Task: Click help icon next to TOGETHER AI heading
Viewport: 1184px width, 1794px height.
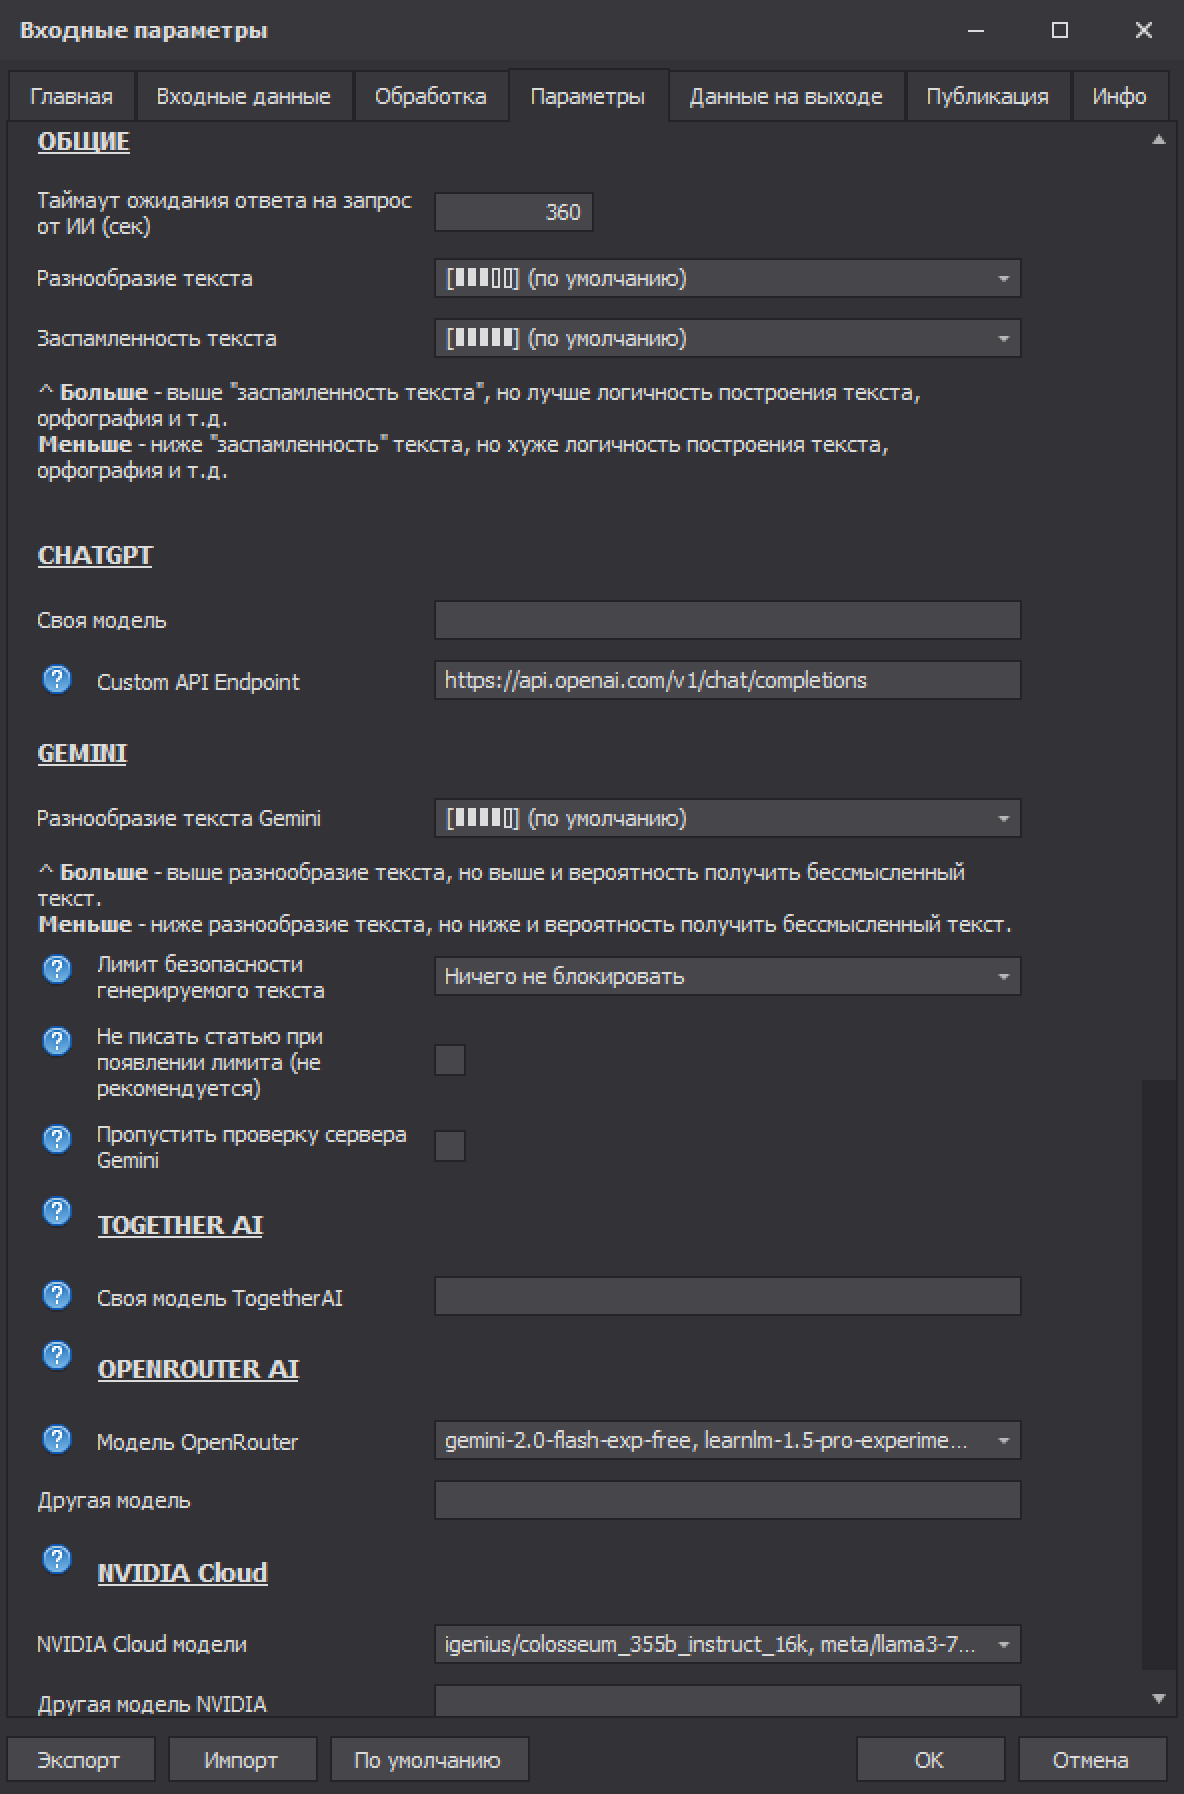Action: pos(57,1211)
